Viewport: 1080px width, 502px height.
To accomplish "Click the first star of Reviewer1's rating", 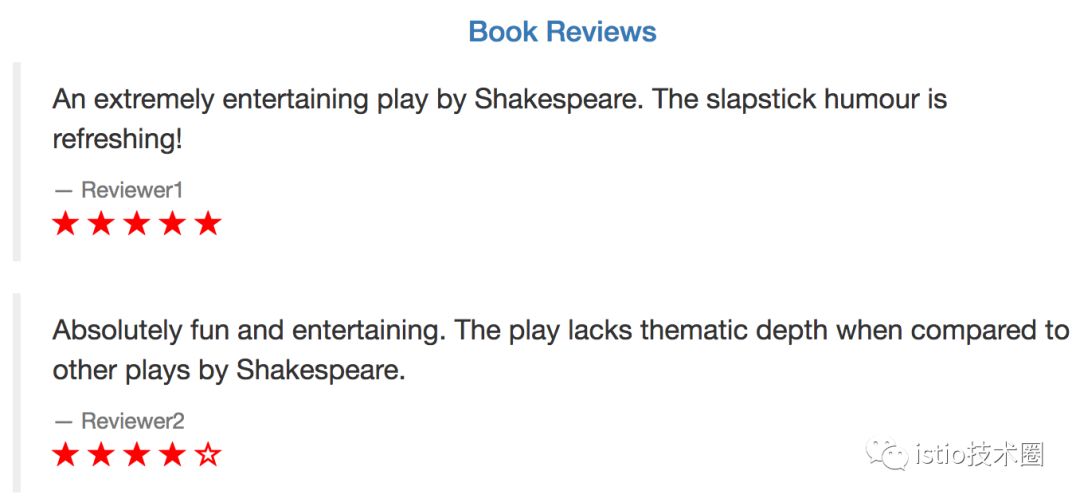I will click(65, 224).
